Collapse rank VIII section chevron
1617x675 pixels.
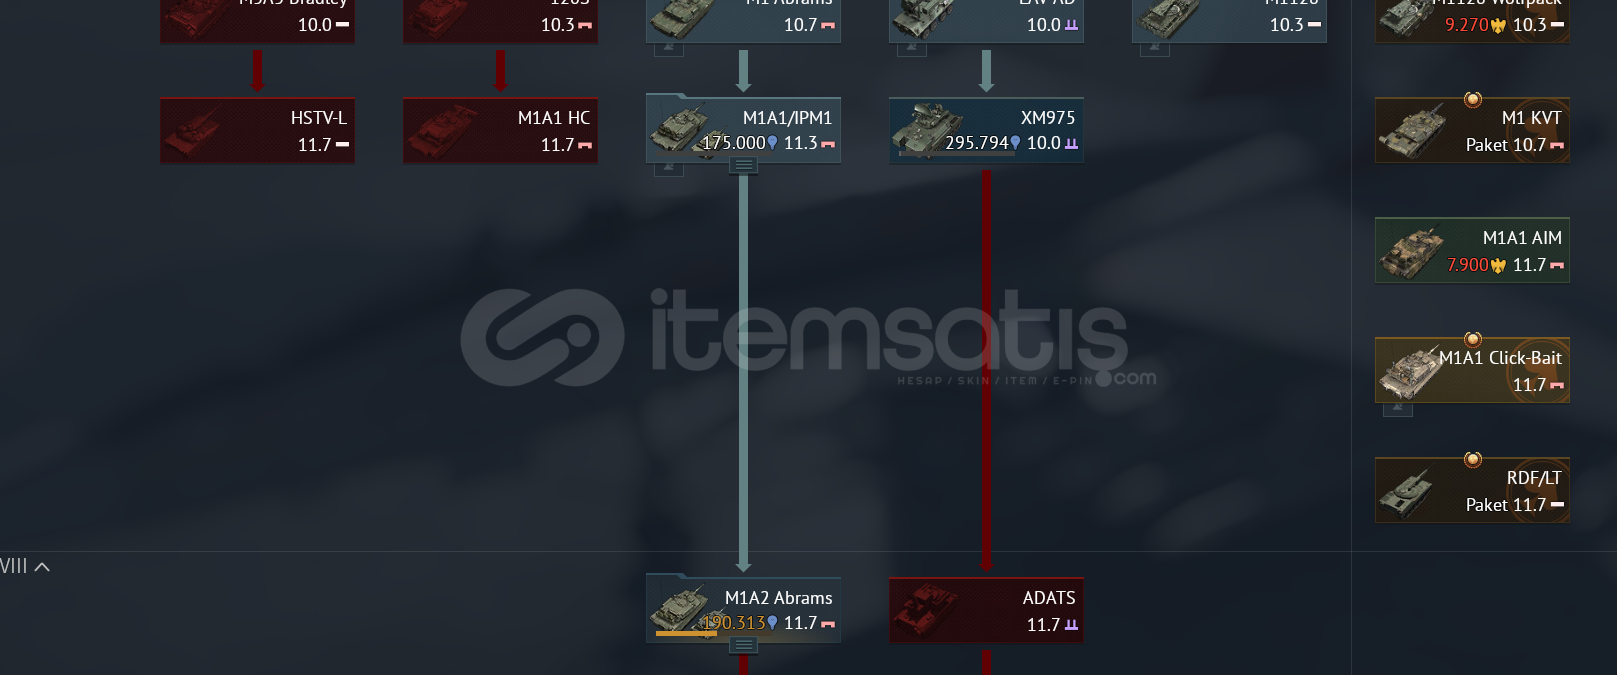[x=42, y=567]
